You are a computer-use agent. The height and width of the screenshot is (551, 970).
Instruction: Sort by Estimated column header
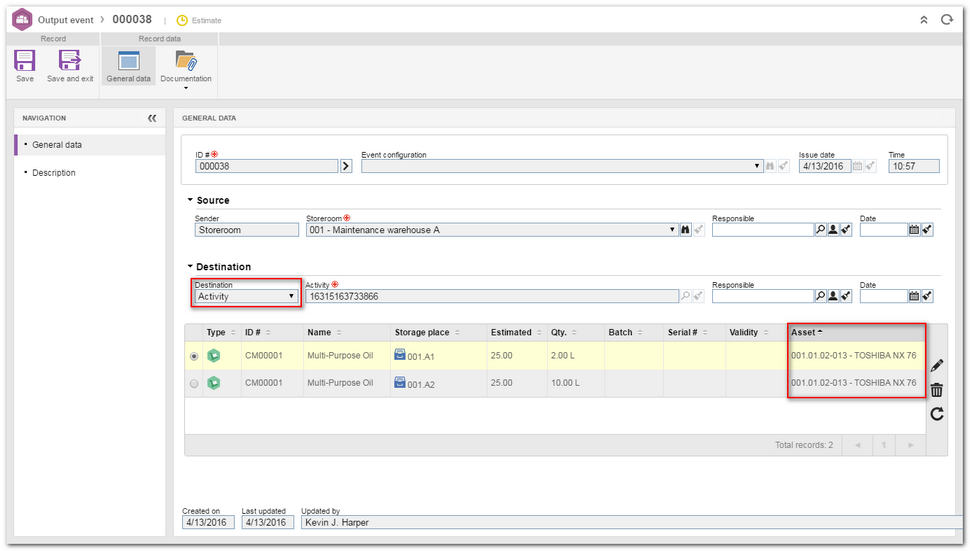coord(517,332)
